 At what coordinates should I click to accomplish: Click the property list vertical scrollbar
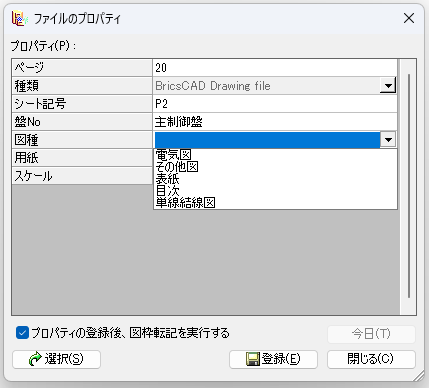(x=409, y=186)
